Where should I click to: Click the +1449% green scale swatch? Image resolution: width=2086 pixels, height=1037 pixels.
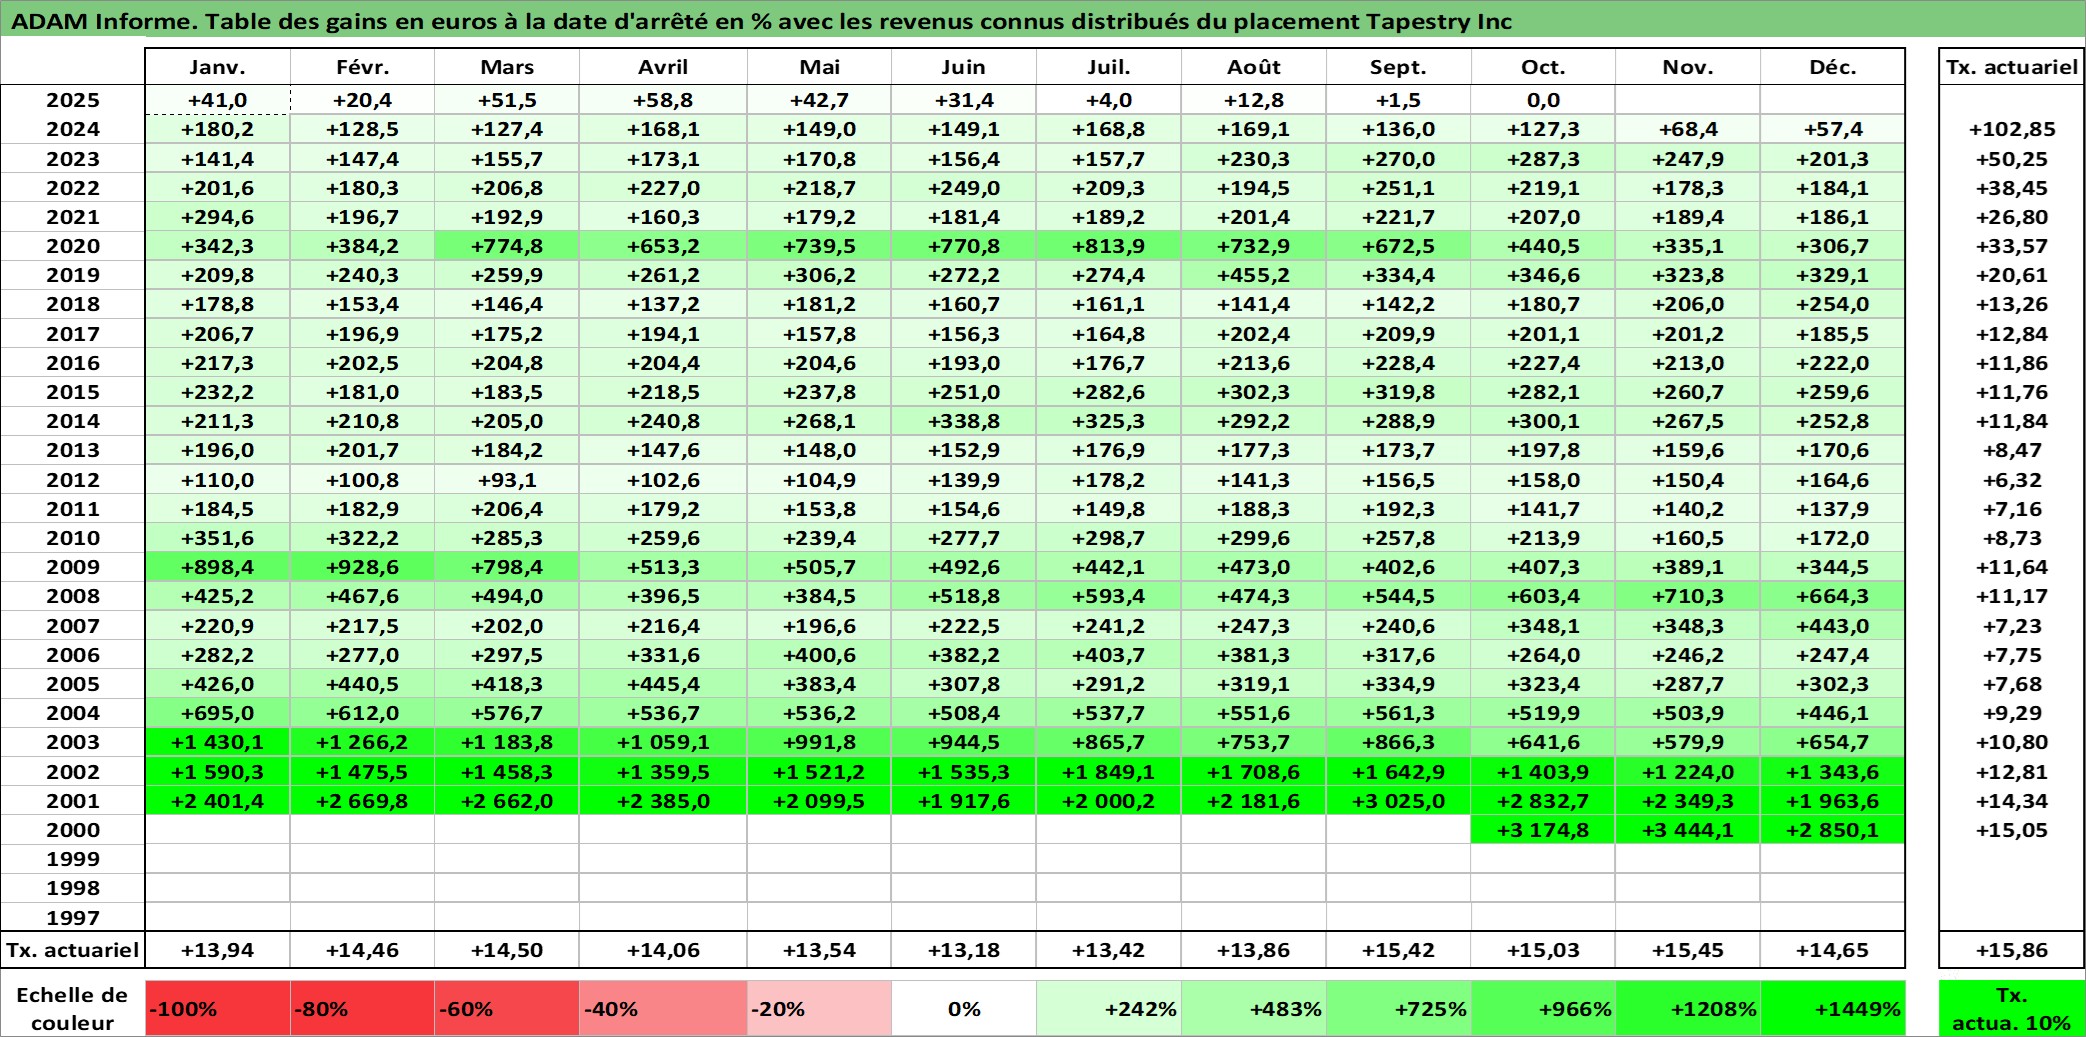[1833, 1008]
